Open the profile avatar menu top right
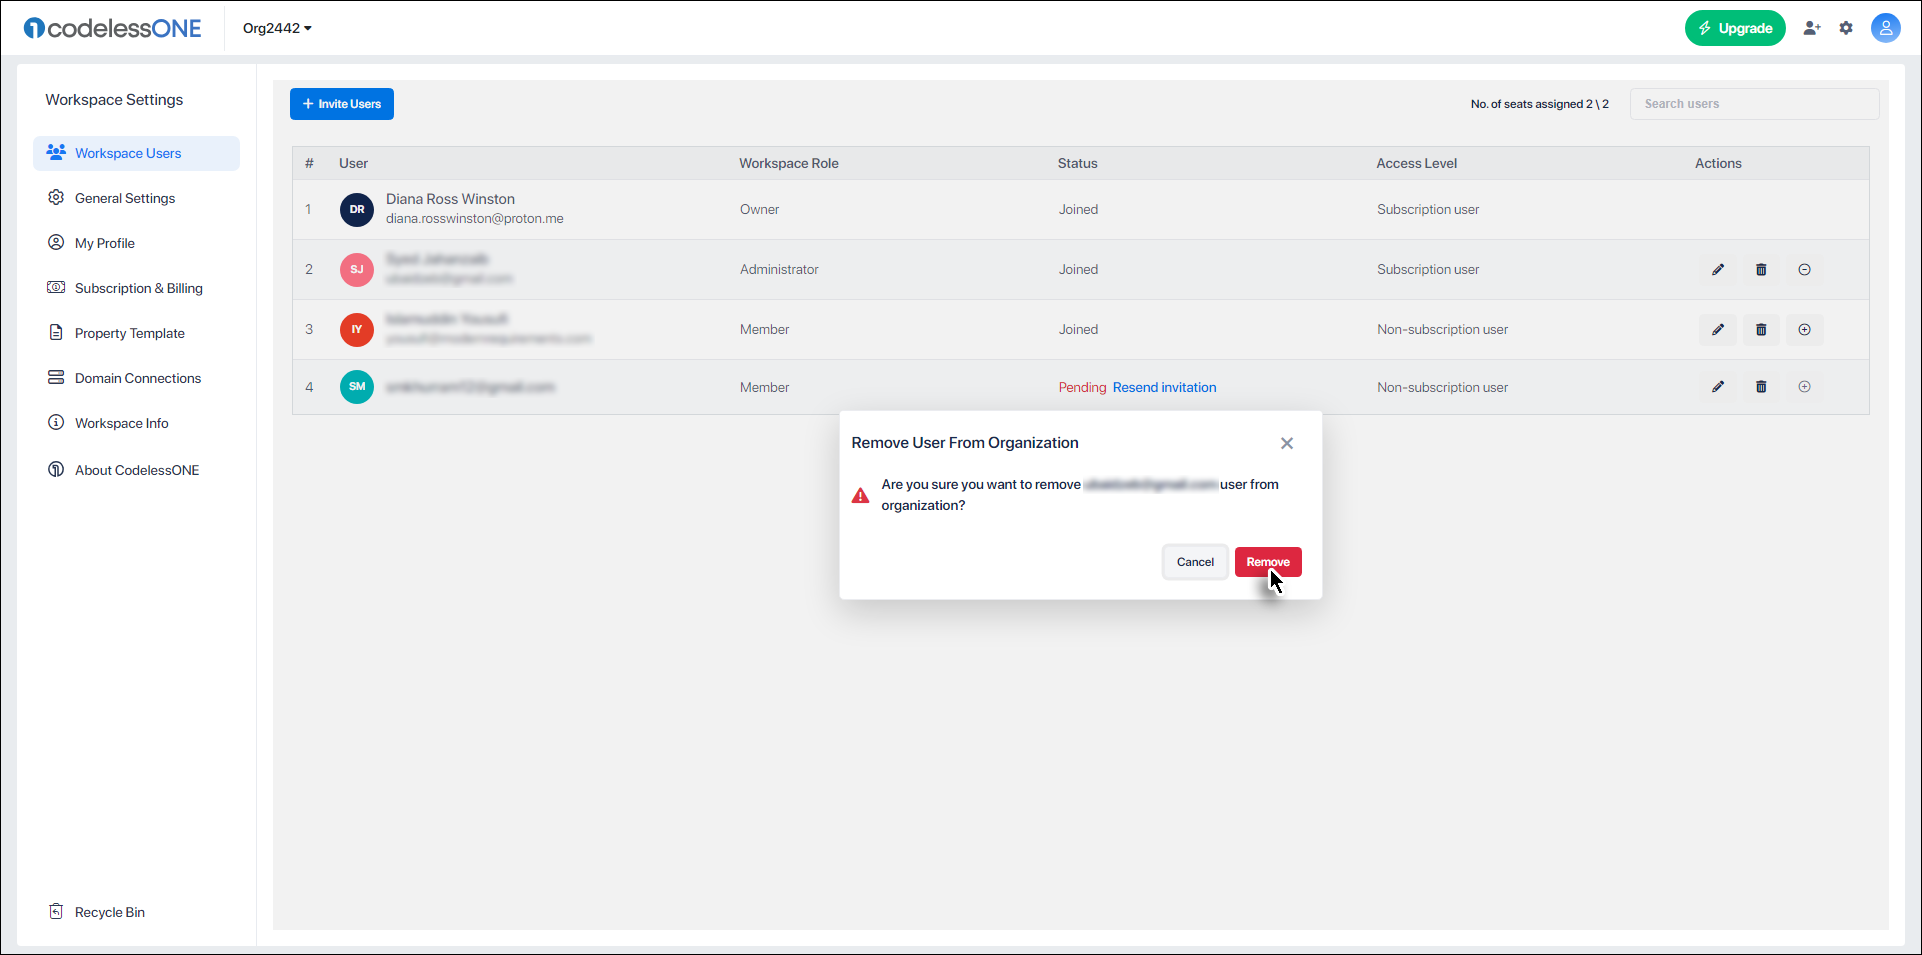Viewport: 1922px width, 955px height. pyautogui.click(x=1886, y=28)
